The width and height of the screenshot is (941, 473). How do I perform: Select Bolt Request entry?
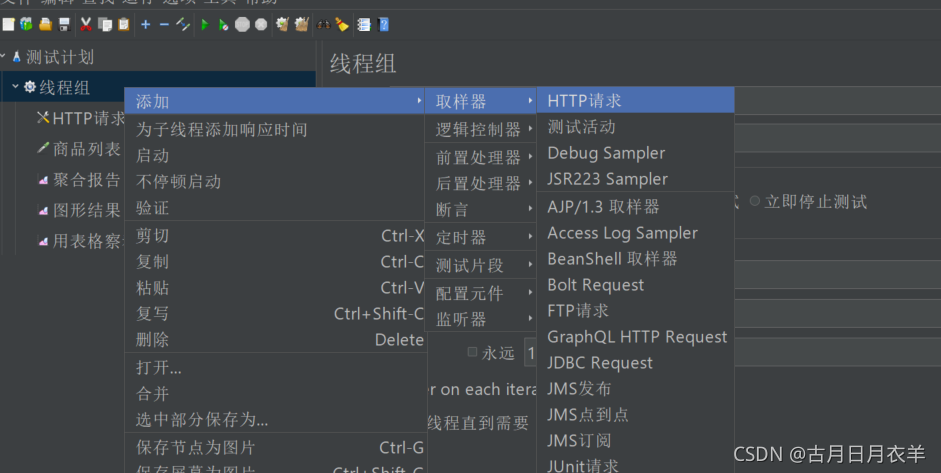point(636,285)
